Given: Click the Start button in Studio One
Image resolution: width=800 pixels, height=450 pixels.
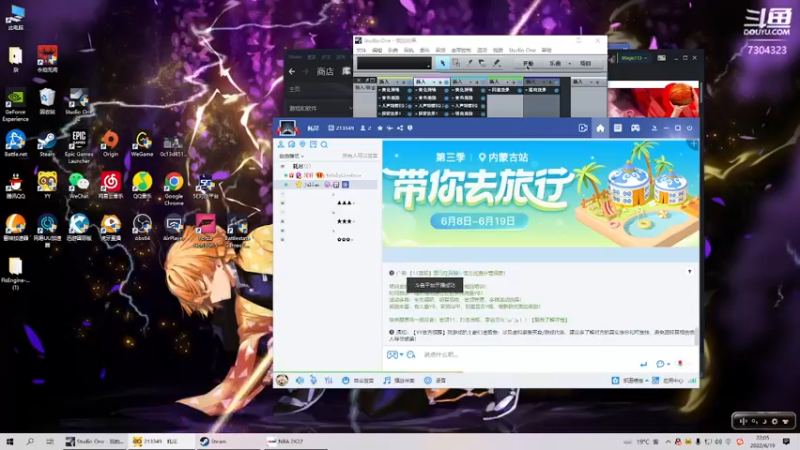Looking at the screenshot, I should [x=528, y=63].
